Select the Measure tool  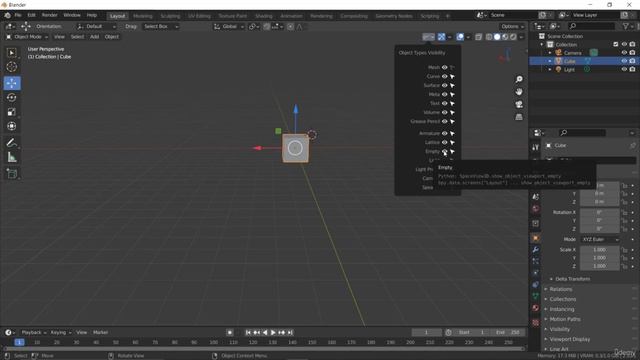pyautogui.click(x=11, y=157)
